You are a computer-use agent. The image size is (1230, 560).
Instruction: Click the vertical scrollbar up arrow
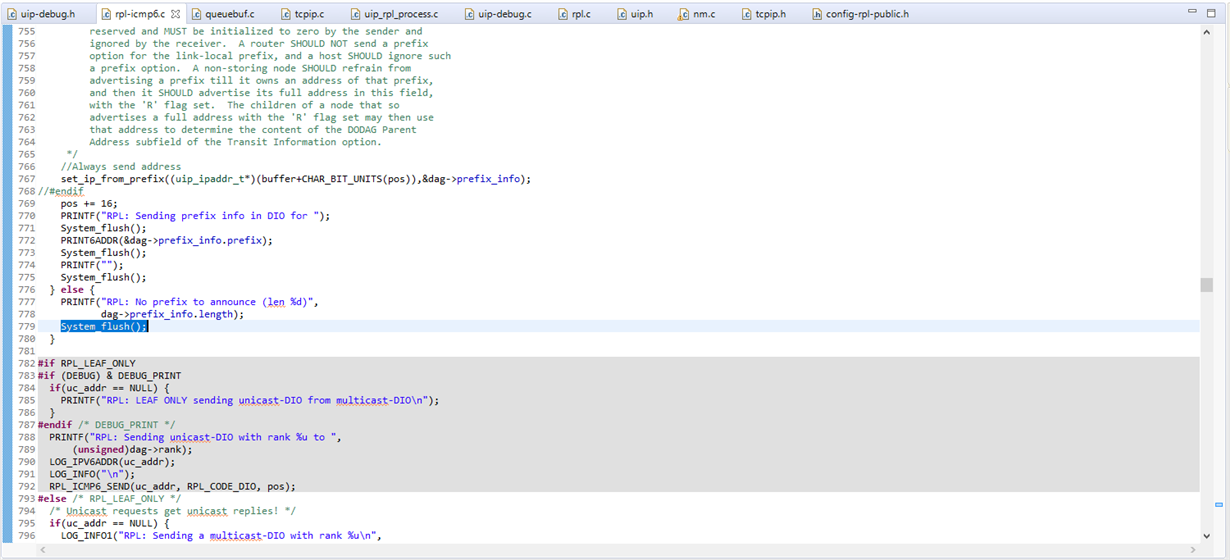[x=1207, y=31]
